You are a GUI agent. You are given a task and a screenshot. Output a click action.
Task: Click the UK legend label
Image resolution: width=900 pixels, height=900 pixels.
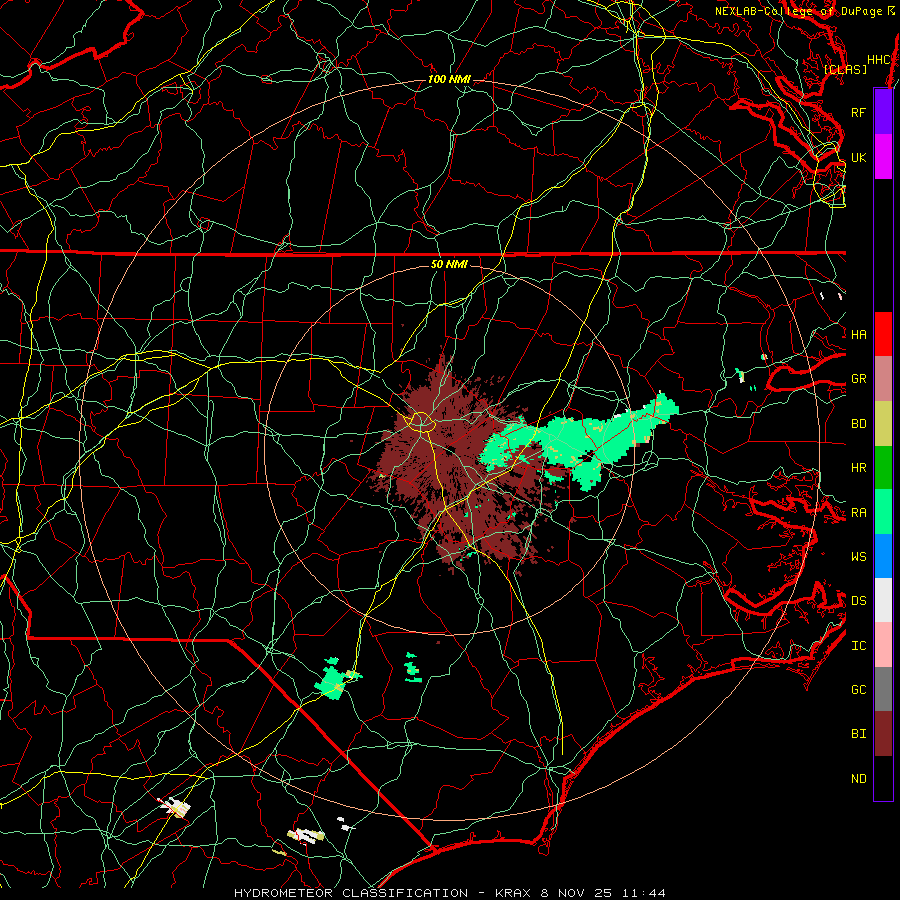pos(858,157)
